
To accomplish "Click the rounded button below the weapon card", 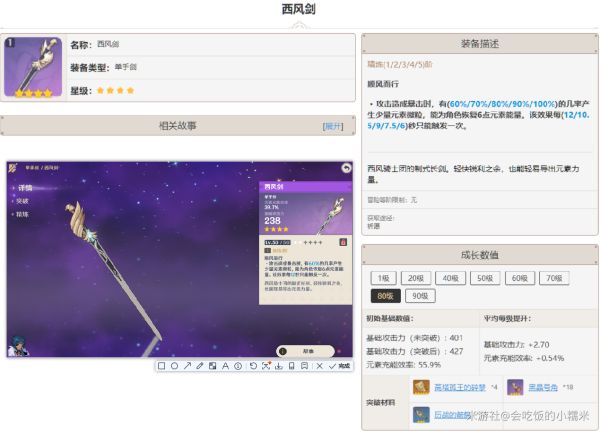I will pos(305,351).
